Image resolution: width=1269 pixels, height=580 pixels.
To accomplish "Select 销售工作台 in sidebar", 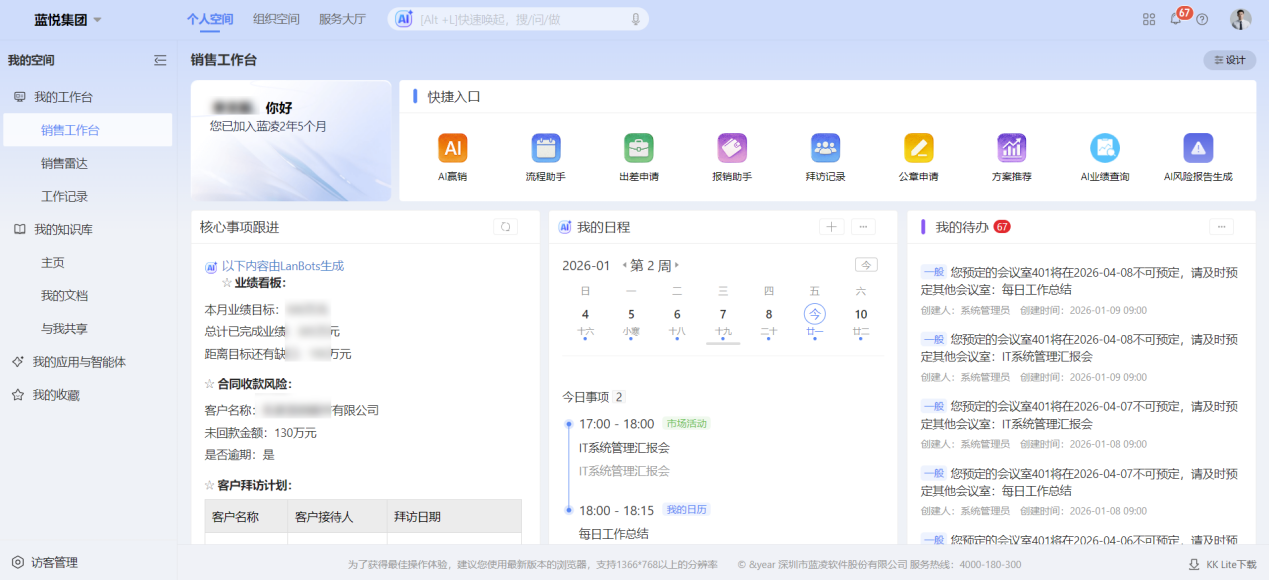I will coord(87,130).
